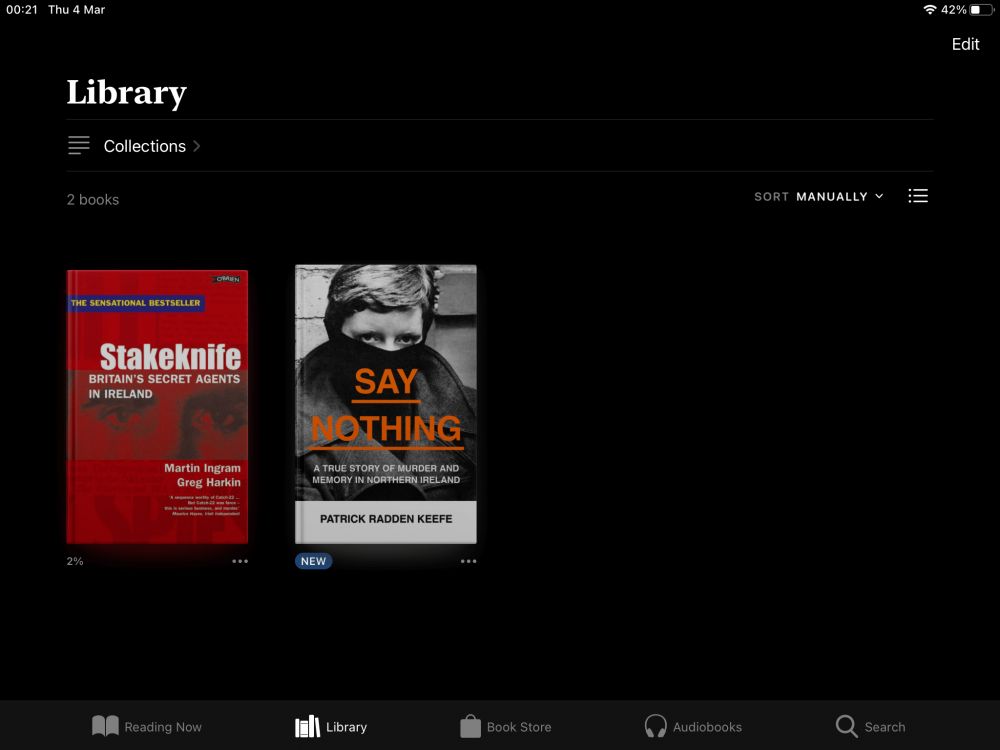
Task: Open the Stakeknife book cover
Action: 157,407
